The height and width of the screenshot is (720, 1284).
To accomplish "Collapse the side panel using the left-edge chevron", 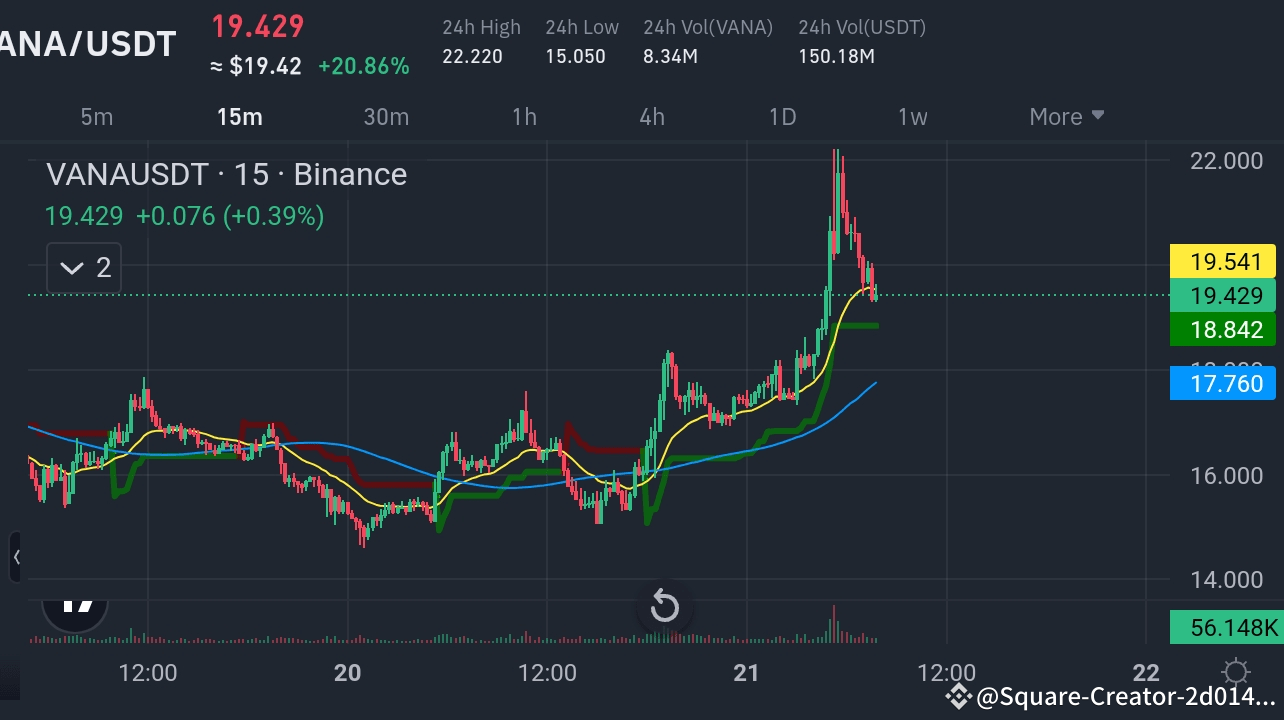I will click(x=17, y=557).
